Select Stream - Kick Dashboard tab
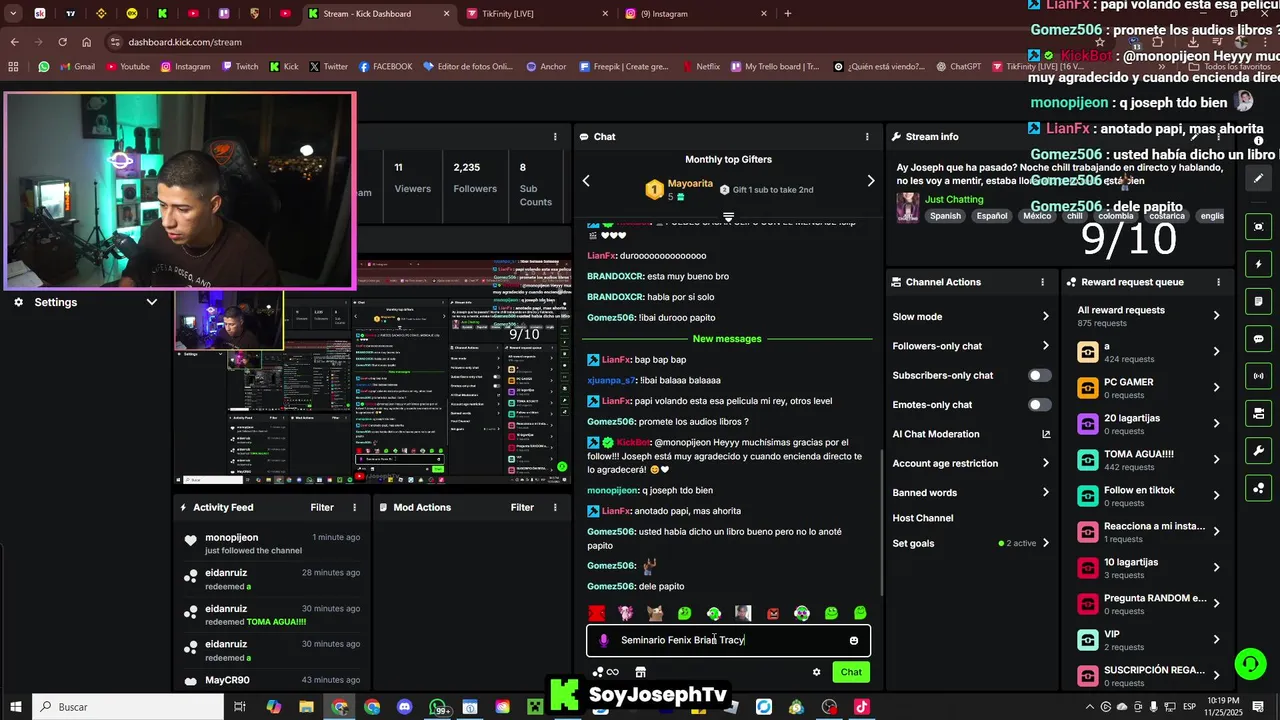The height and width of the screenshot is (720, 1280). tap(379, 14)
